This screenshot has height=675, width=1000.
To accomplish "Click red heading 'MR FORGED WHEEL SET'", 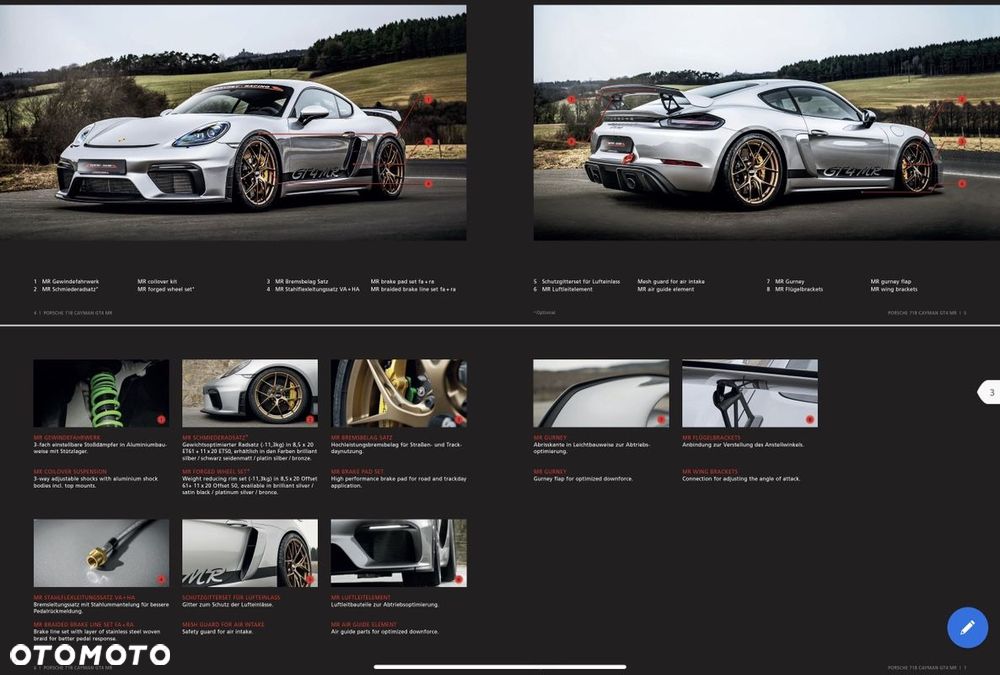I will pyautogui.click(x=216, y=471).
